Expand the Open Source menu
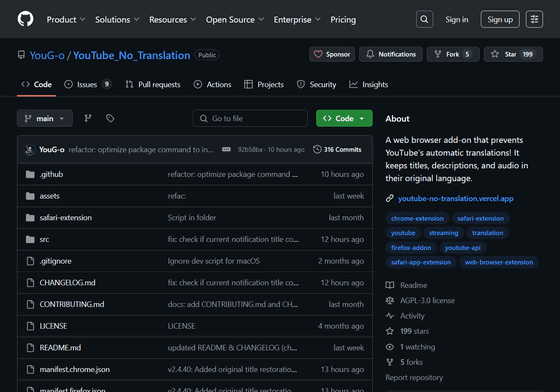Image resolution: width=560 pixels, height=392 pixels. [235, 20]
